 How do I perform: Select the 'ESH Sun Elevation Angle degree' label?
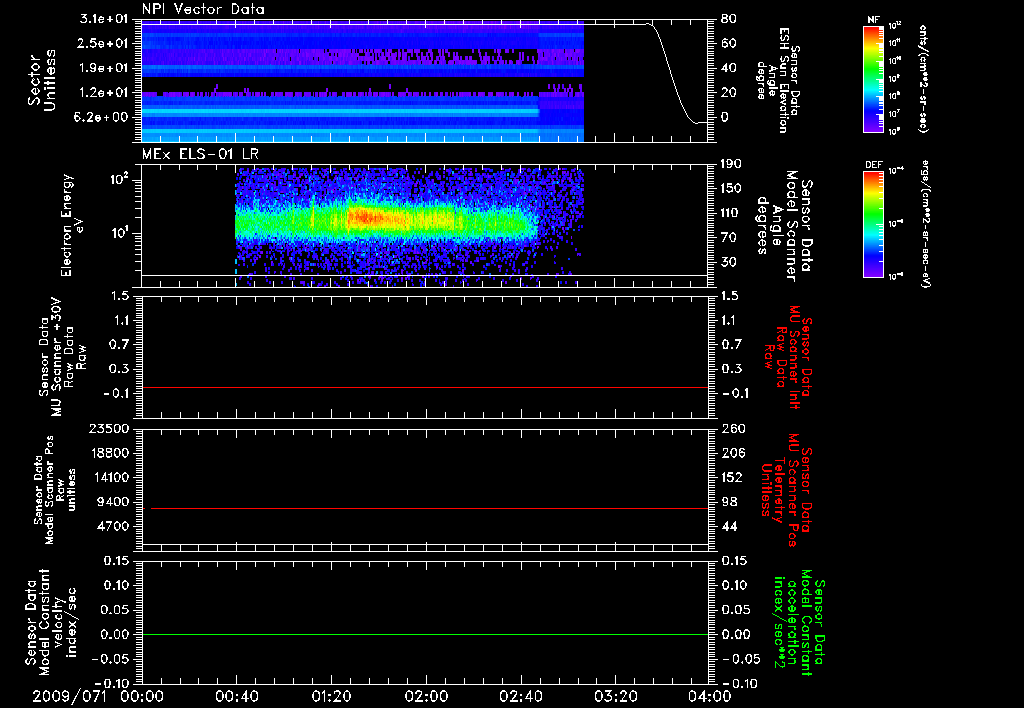click(777, 80)
